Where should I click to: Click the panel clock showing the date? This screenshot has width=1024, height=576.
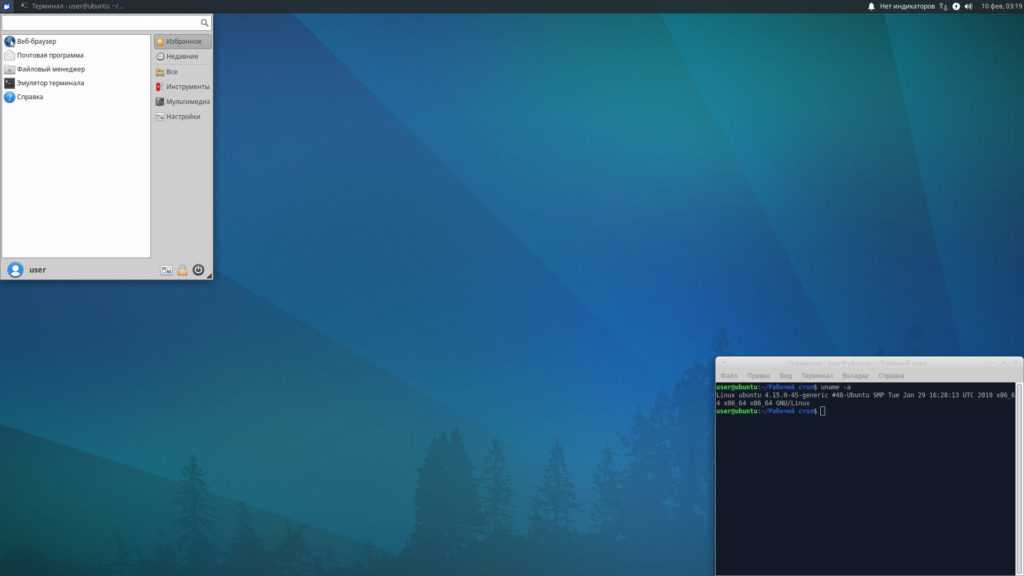1000,6
